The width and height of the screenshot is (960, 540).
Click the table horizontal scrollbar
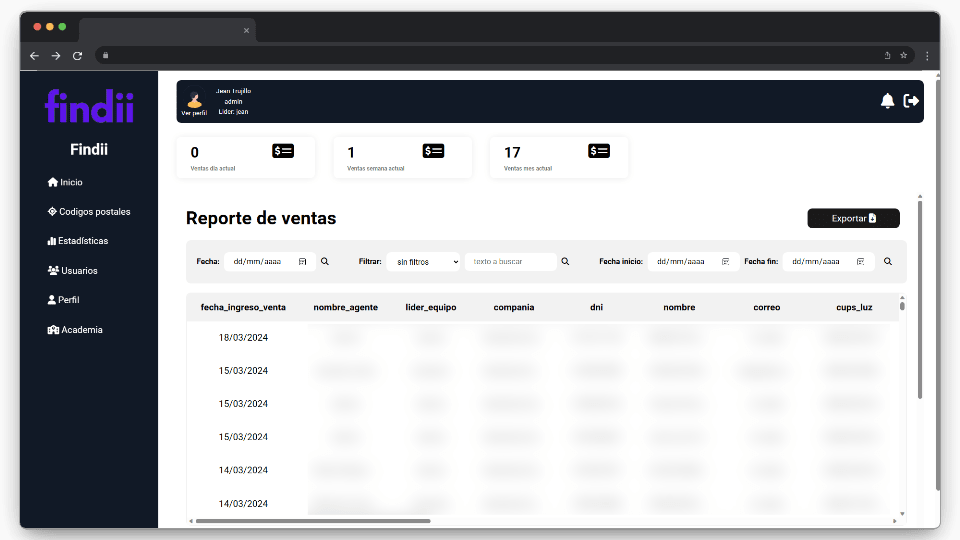[313, 521]
